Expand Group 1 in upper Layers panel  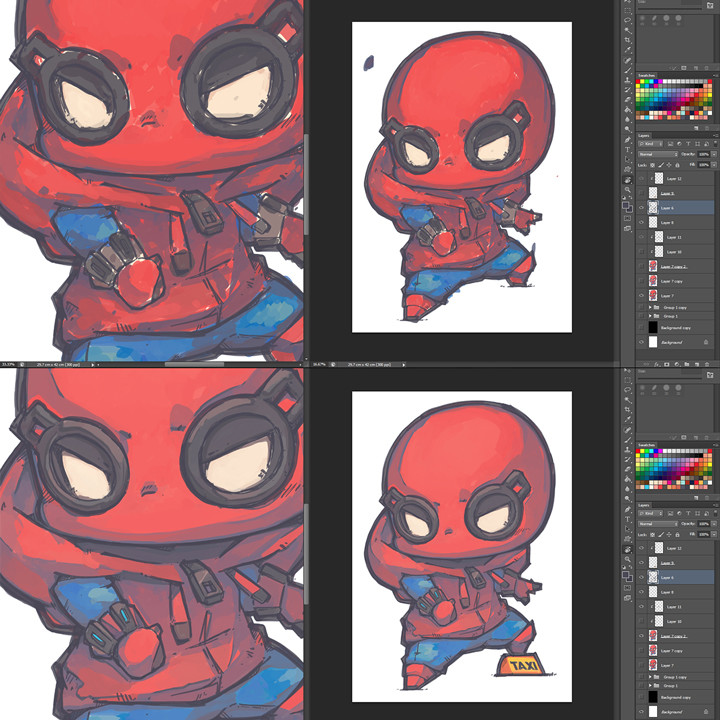point(650,316)
